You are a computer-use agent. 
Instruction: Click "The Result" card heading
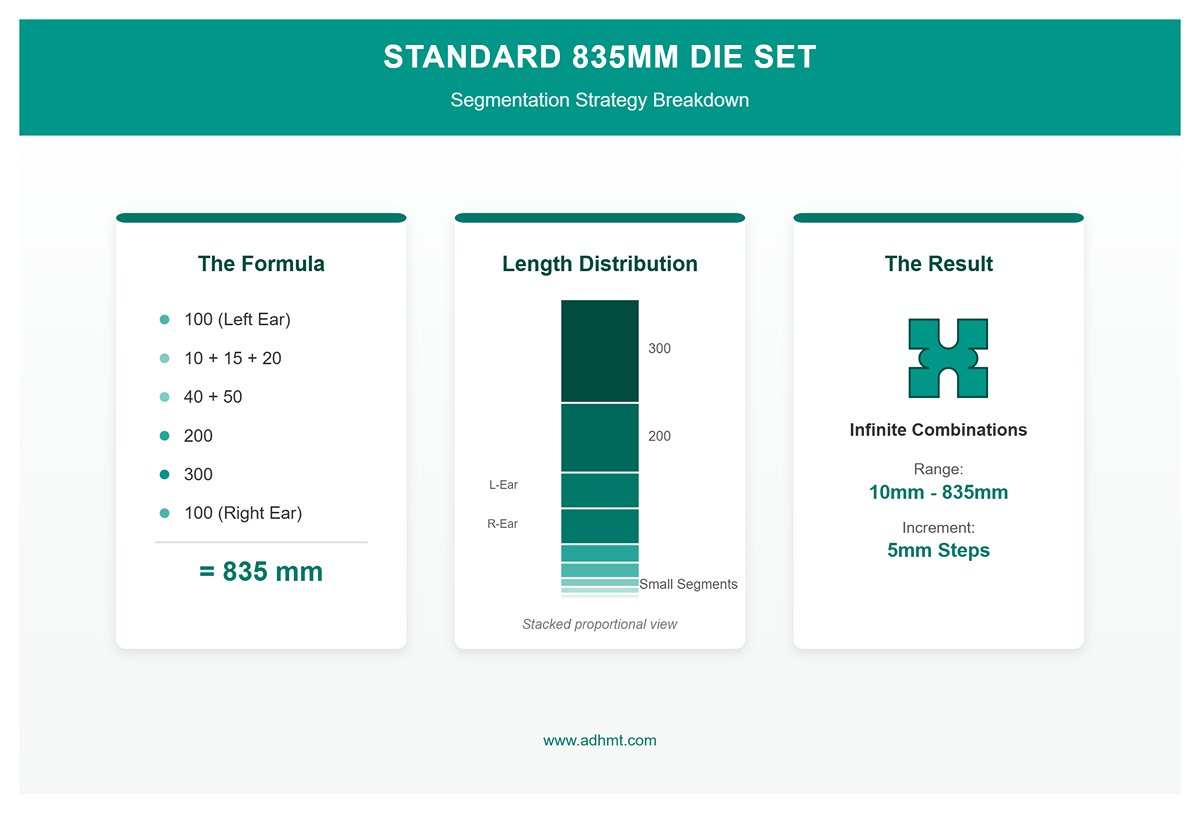938,264
